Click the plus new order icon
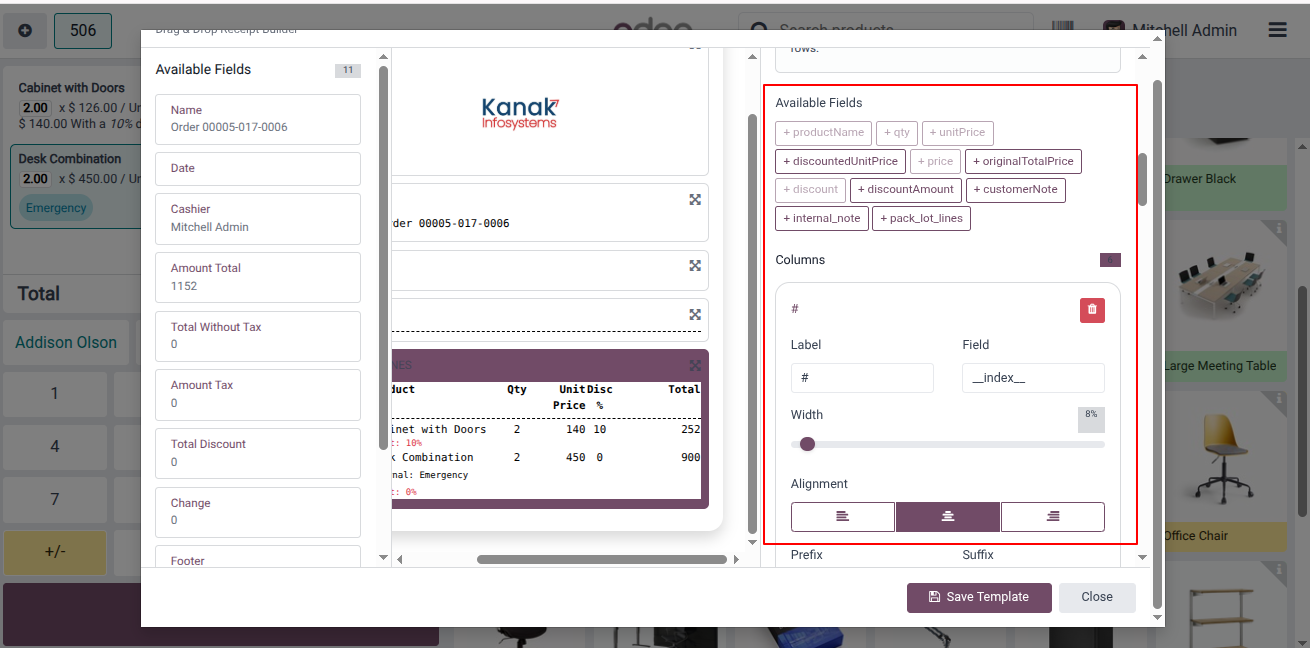The width and height of the screenshot is (1310, 648). pyautogui.click(x=25, y=31)
